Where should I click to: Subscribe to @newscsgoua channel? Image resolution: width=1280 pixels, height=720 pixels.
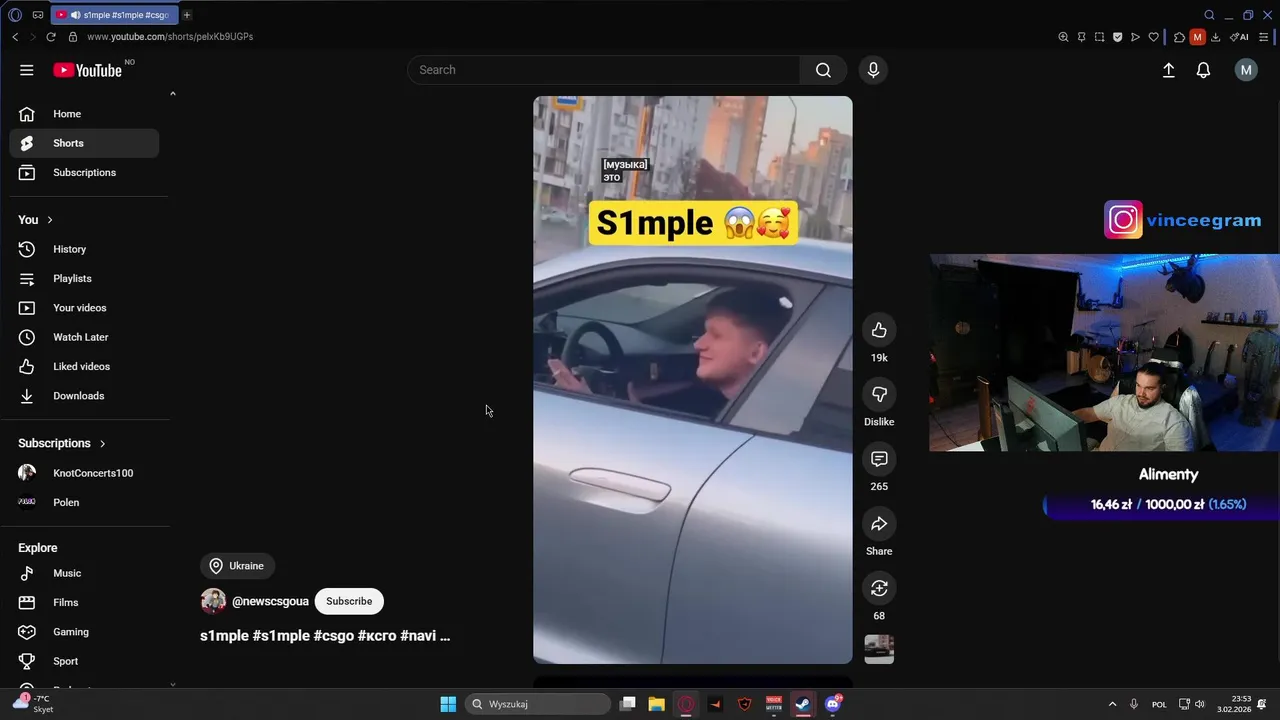click(349, 601)
